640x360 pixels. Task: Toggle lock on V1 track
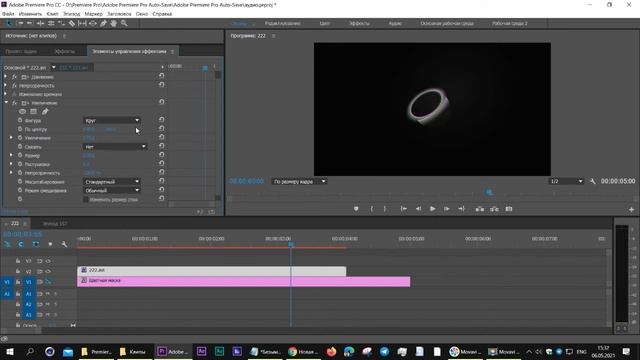[18, 282]
